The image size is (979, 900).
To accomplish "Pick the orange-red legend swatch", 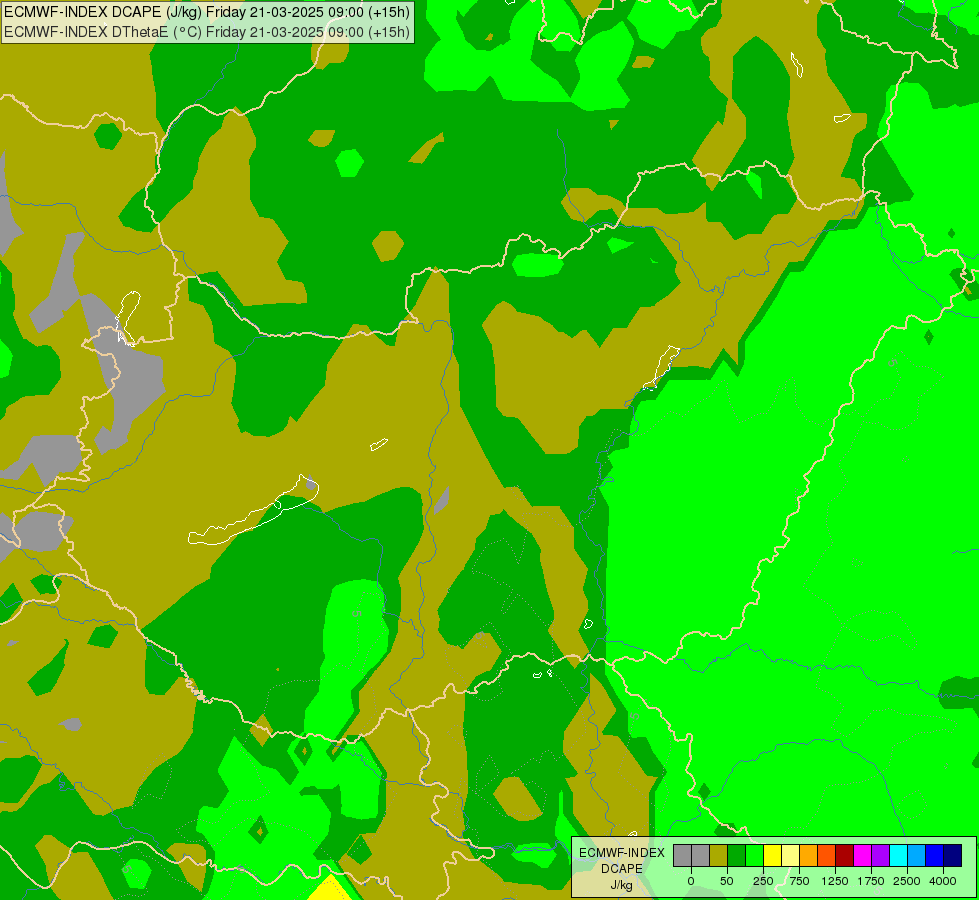I will [827, 856].
